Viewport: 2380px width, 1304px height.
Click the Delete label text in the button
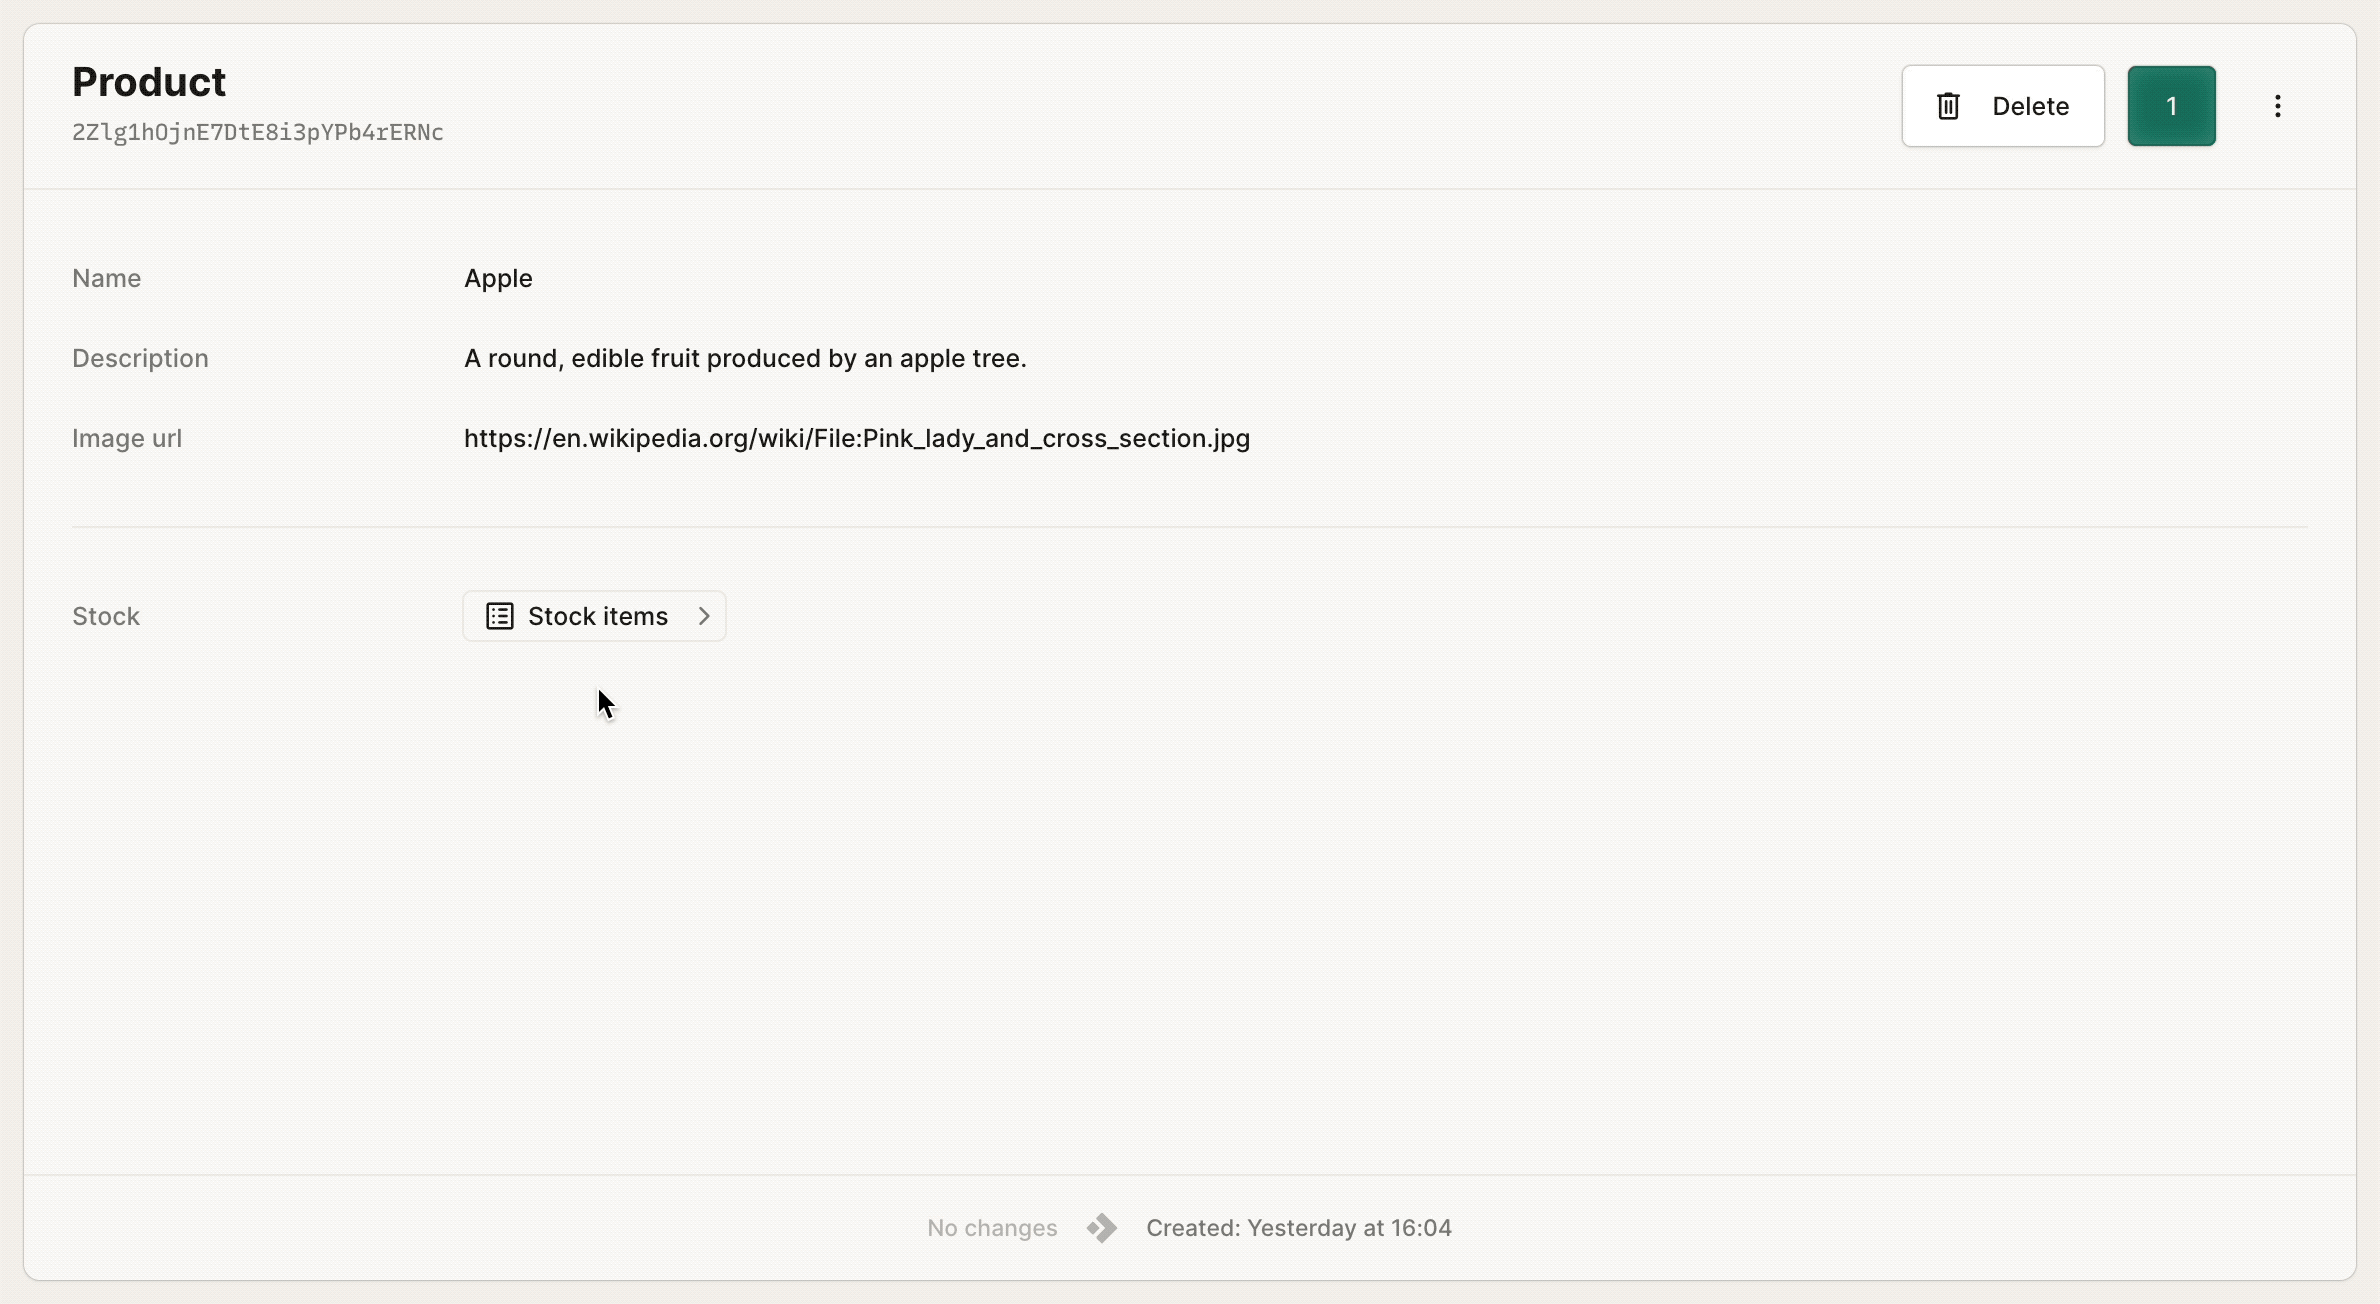tap(2030, 106)
